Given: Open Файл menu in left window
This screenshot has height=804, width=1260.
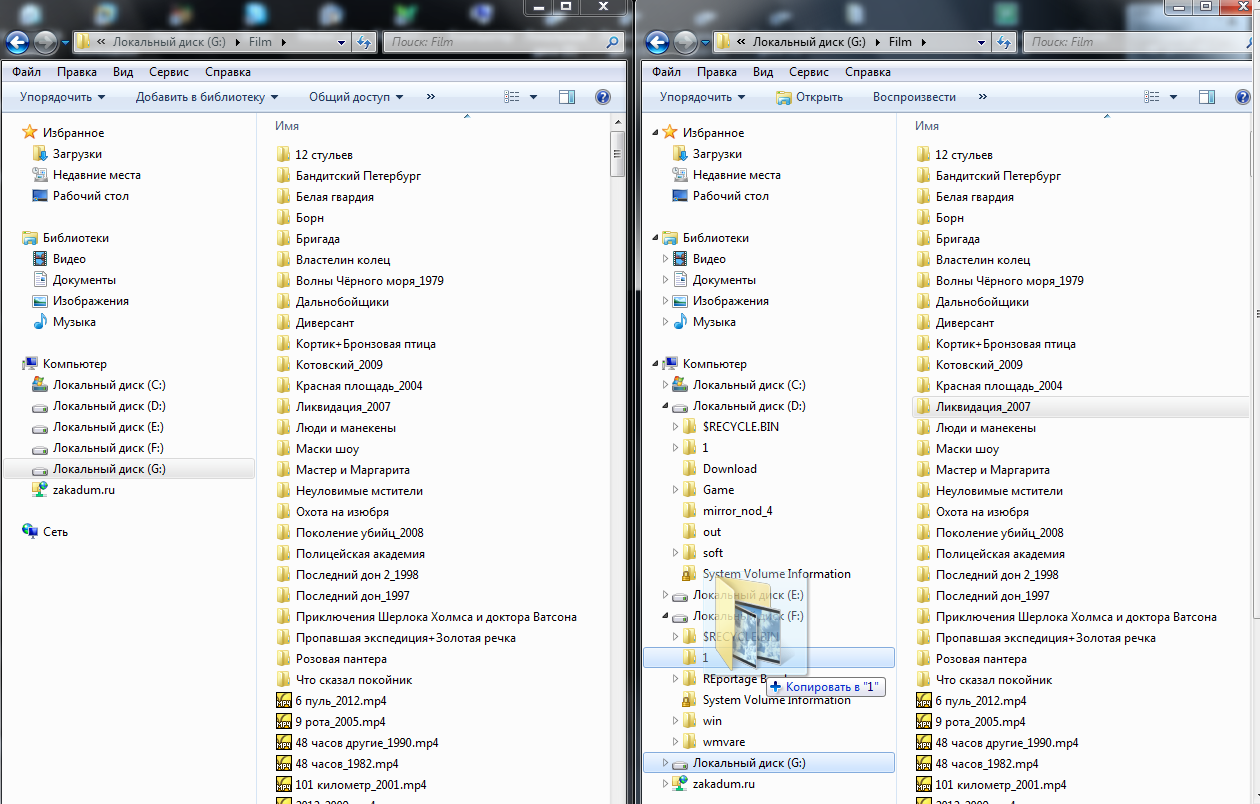Looking at the screenshot, I should (x=27, y=72).
